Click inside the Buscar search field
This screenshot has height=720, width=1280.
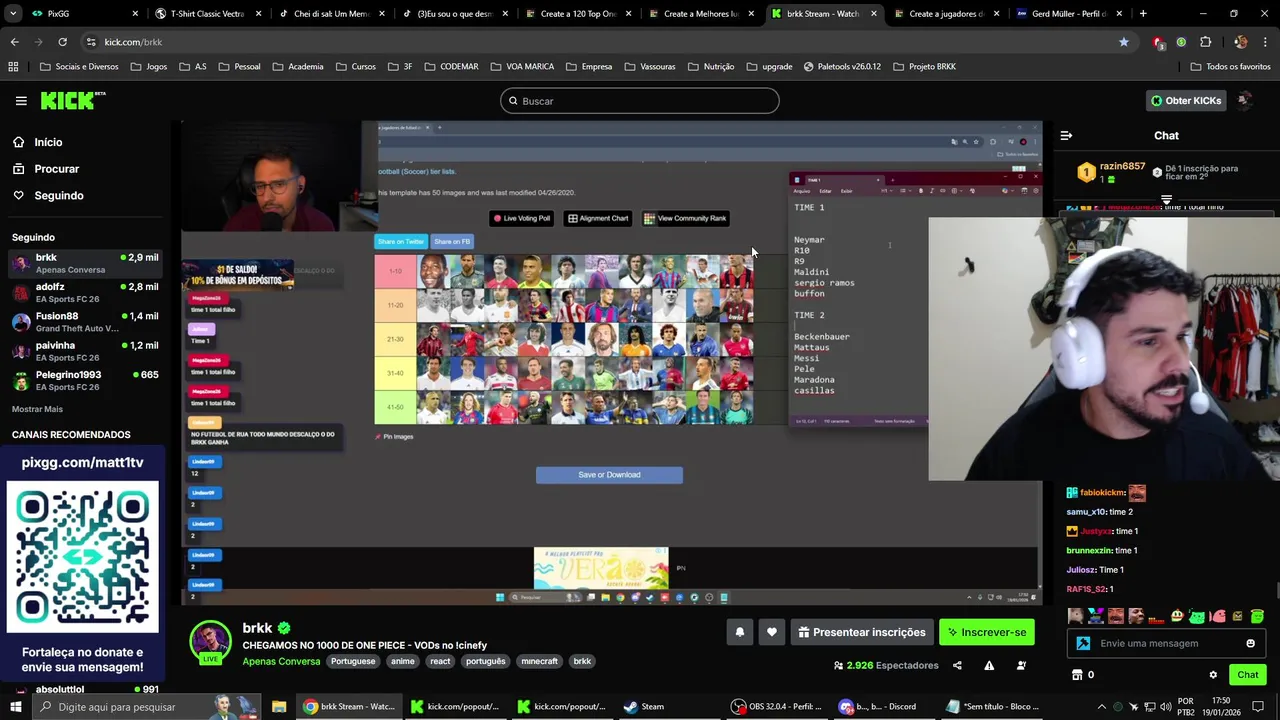(x=640, y=101)
